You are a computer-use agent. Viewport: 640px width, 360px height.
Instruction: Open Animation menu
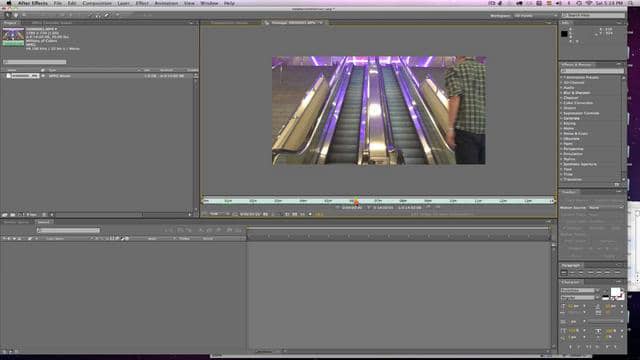click(166, 3)
